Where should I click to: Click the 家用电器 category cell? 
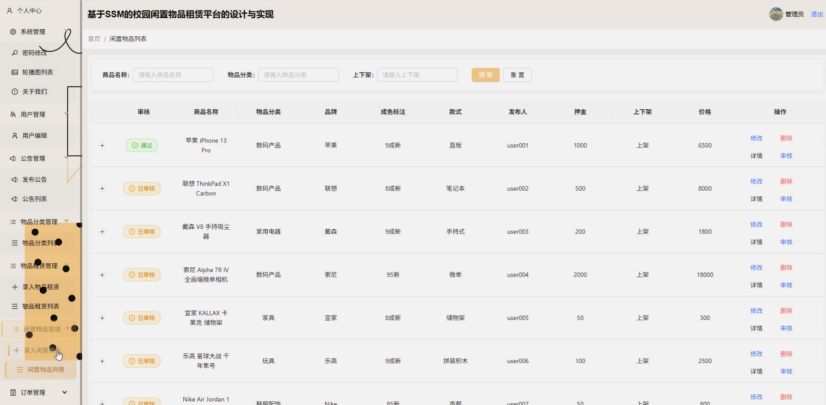tap(268, 232)
